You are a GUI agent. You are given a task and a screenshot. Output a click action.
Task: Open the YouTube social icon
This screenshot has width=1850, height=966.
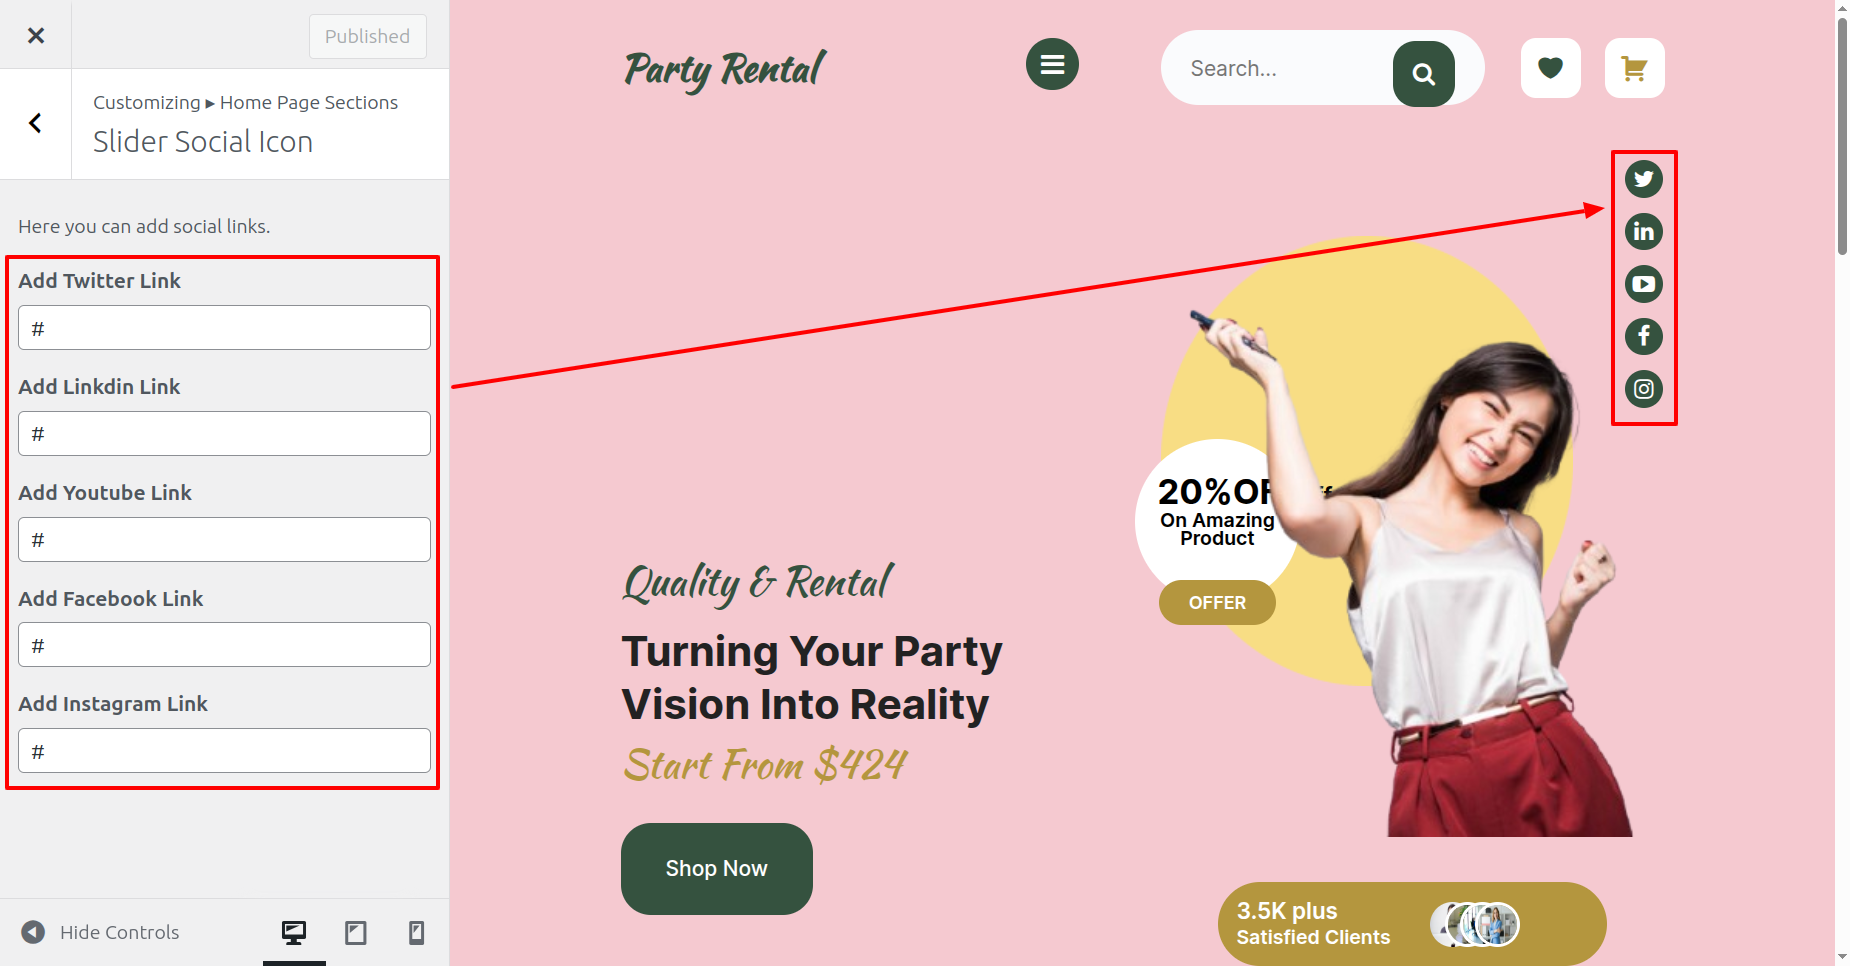(1643, 284)
